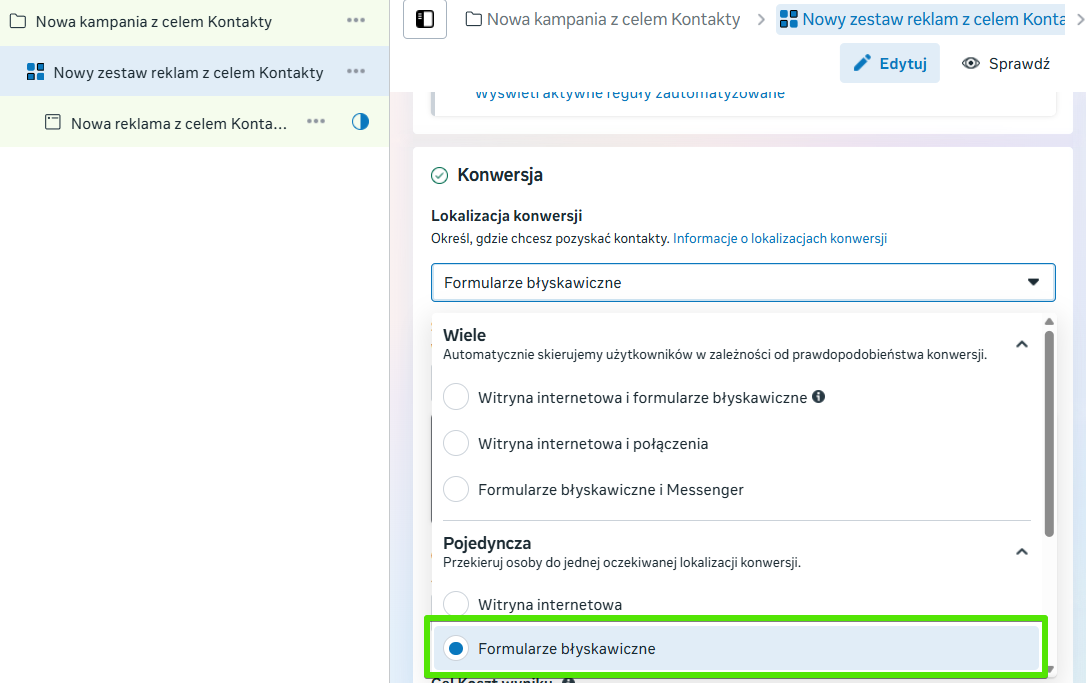Open options for Nowa kampania row

click(x=356, y=21)
